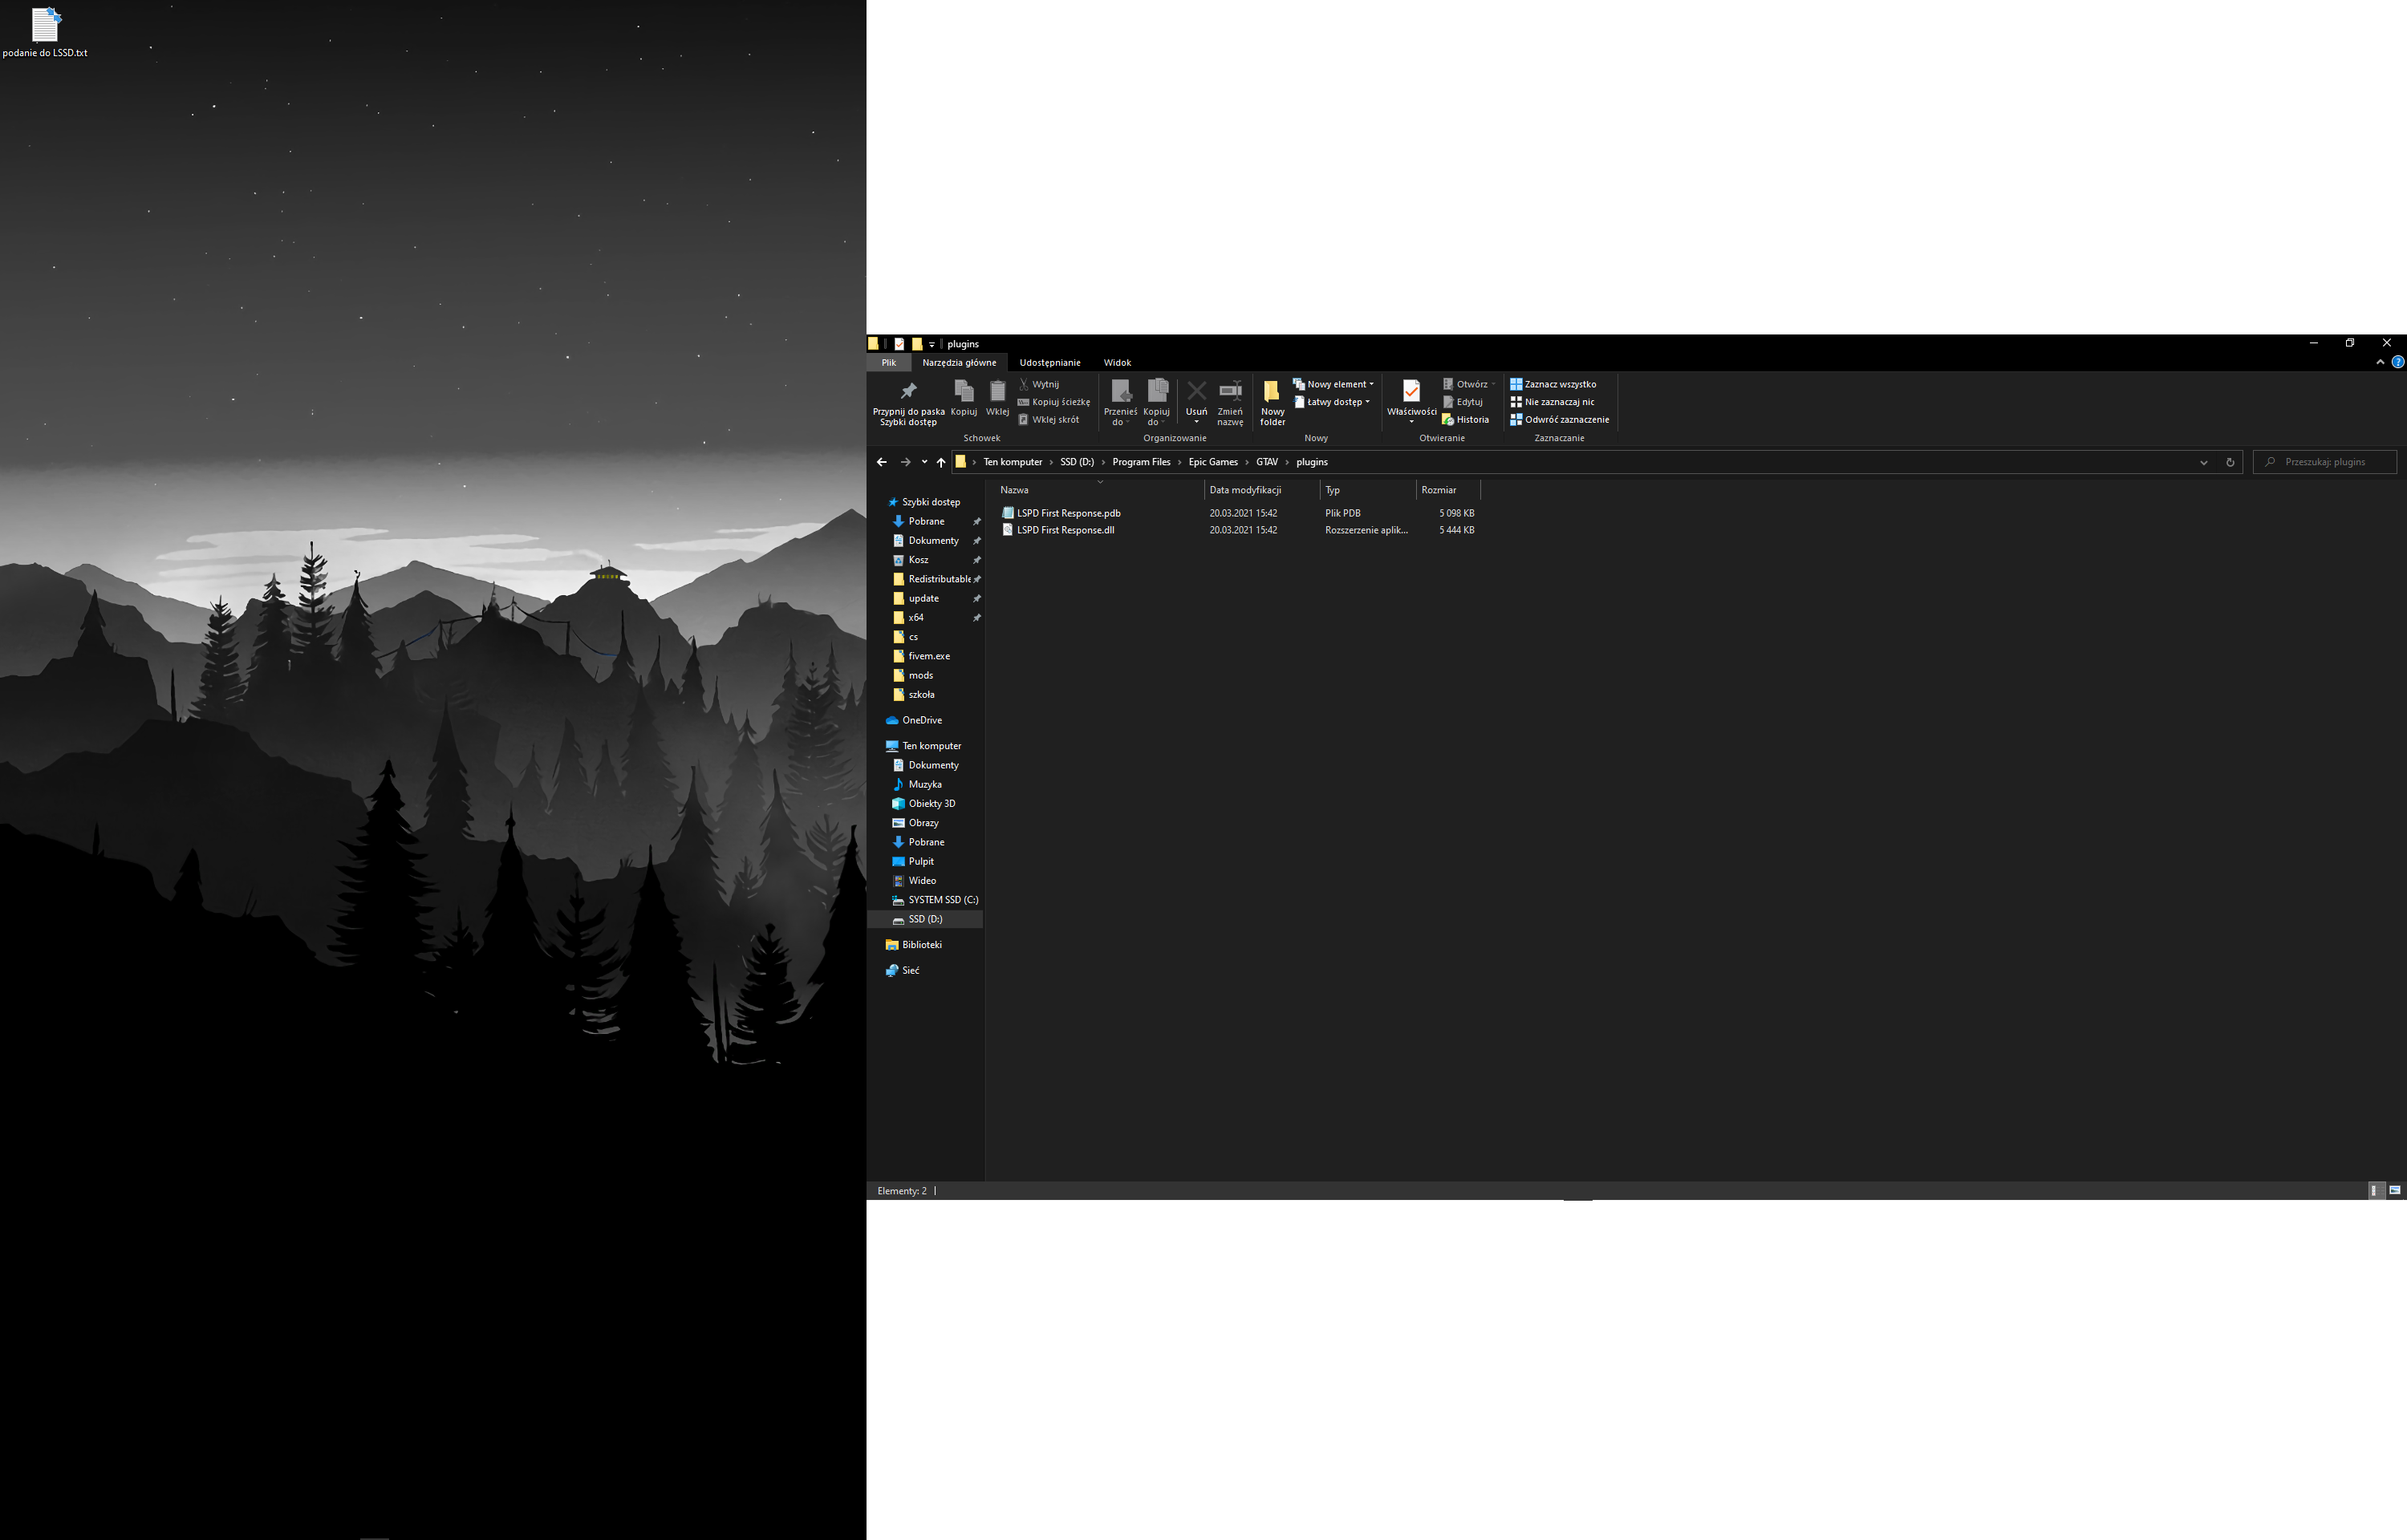Click the Zmień nazwę (rename) icon
Viewport: 2407px width, 1540px height.
tap(1230, 391)
